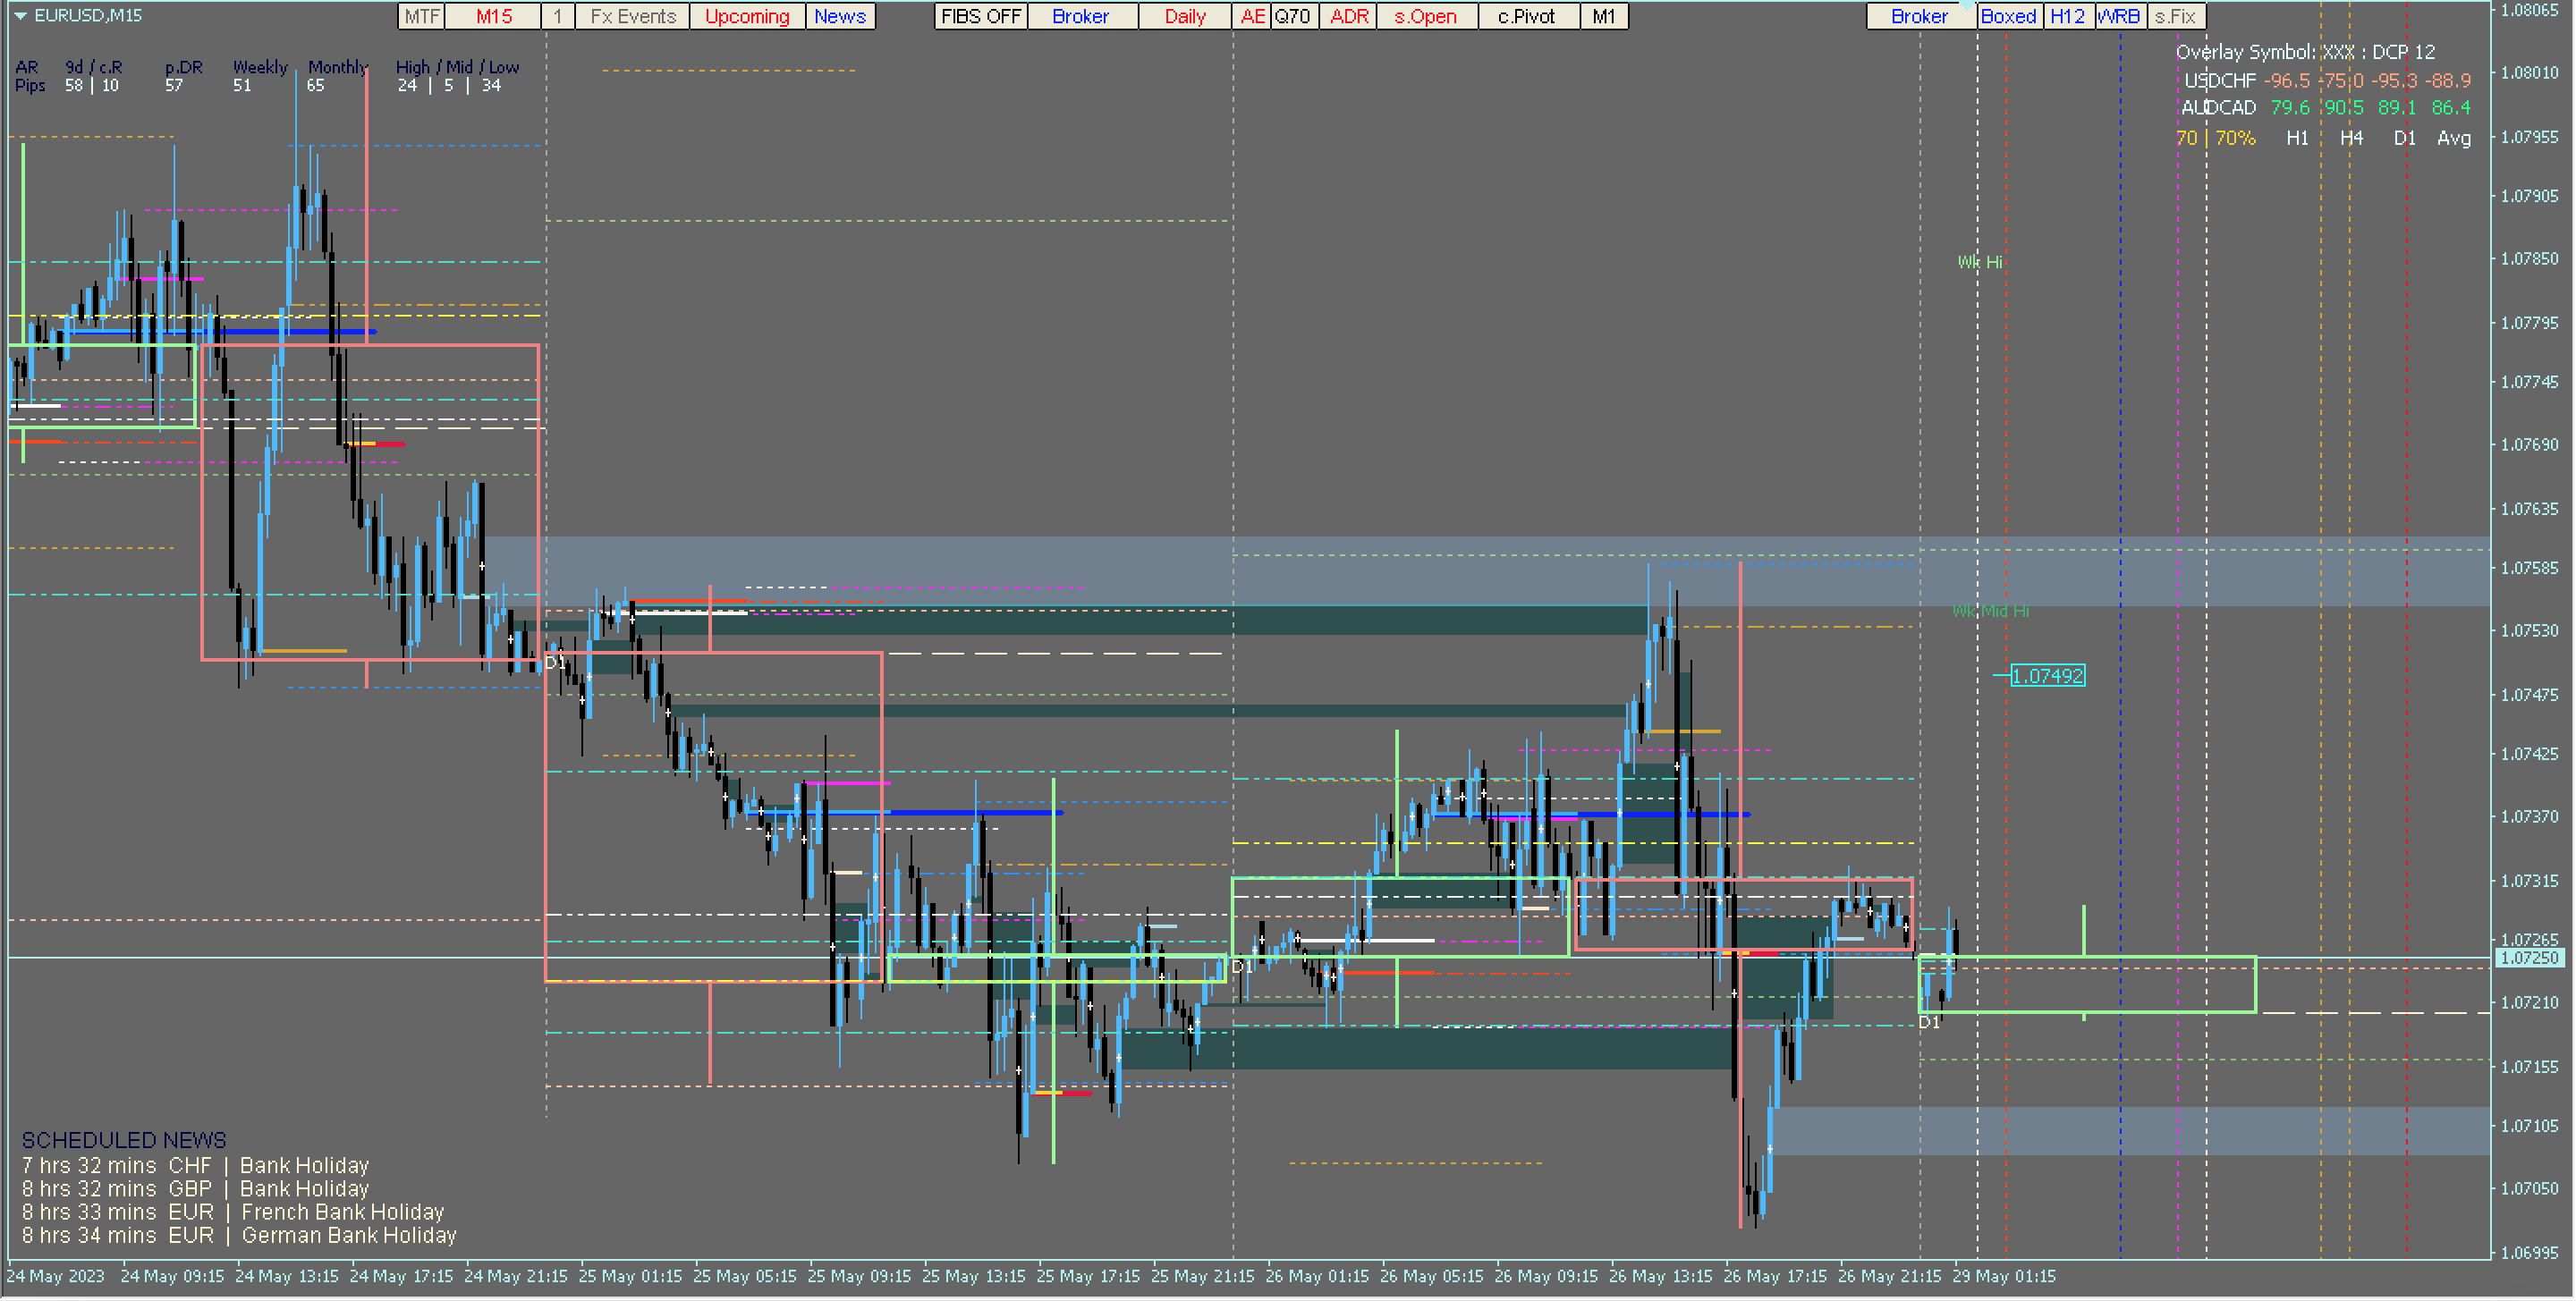Image resolution: width=2576 pixels, height=1301 pixels.
Task: Toggle the FIBS OFF switch
Action: (980, 16)
